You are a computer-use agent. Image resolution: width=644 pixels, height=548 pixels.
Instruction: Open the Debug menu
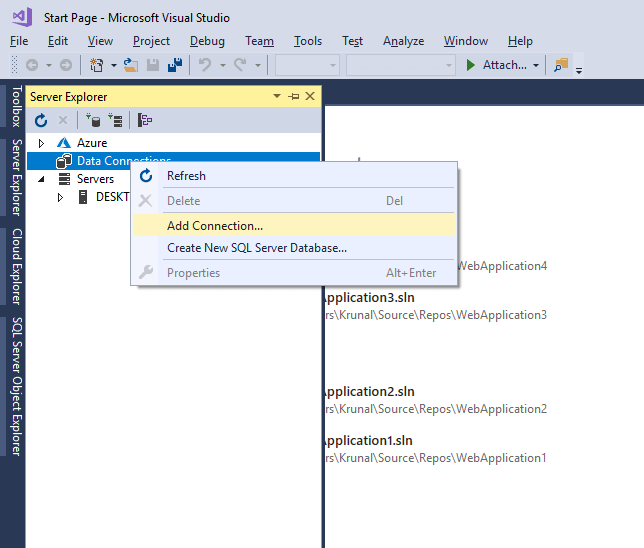[207, 41]
